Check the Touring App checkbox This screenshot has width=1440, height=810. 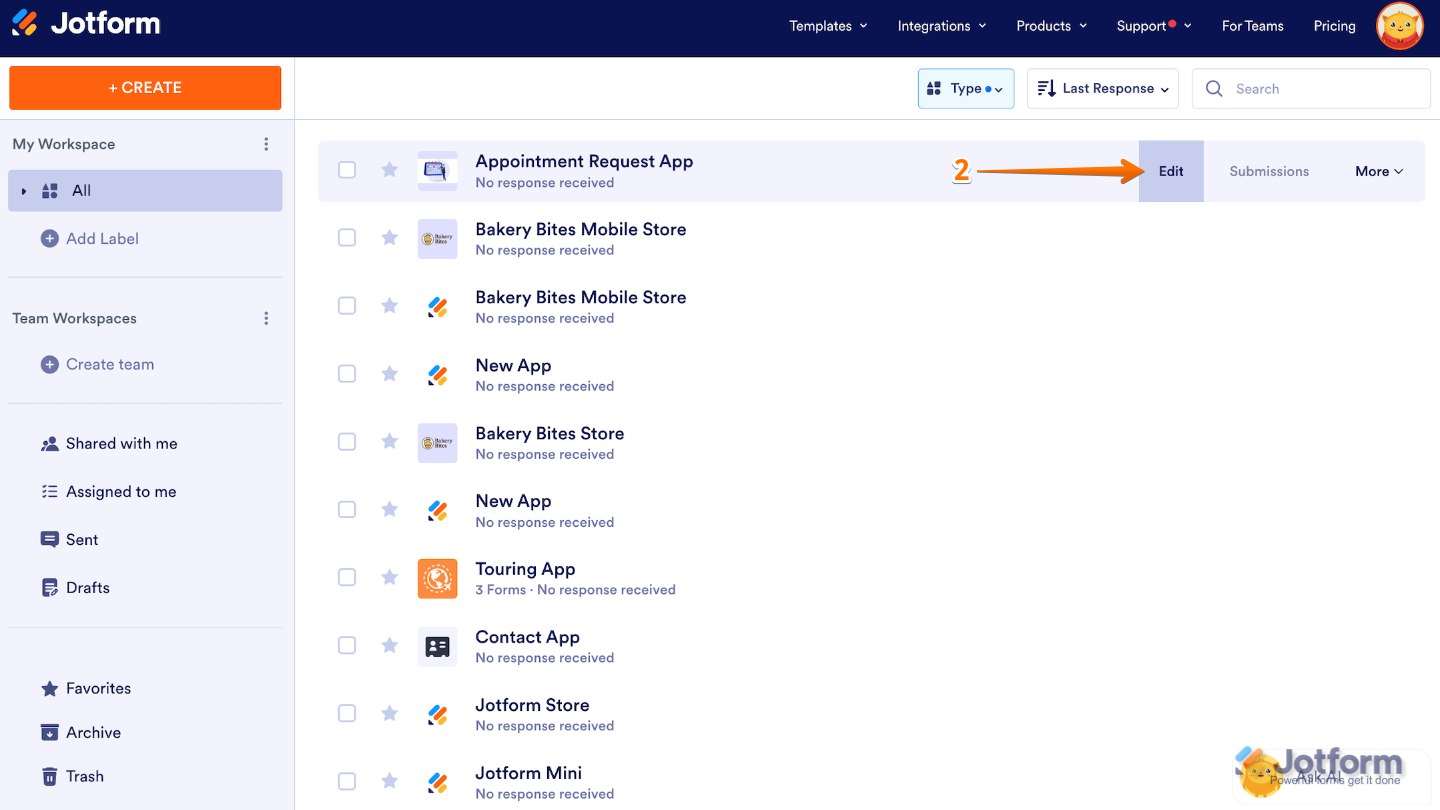click(347, 578)
